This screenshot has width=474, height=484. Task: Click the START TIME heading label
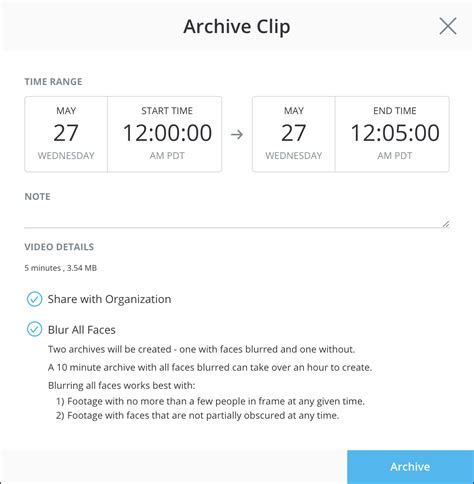pos(167,111)
